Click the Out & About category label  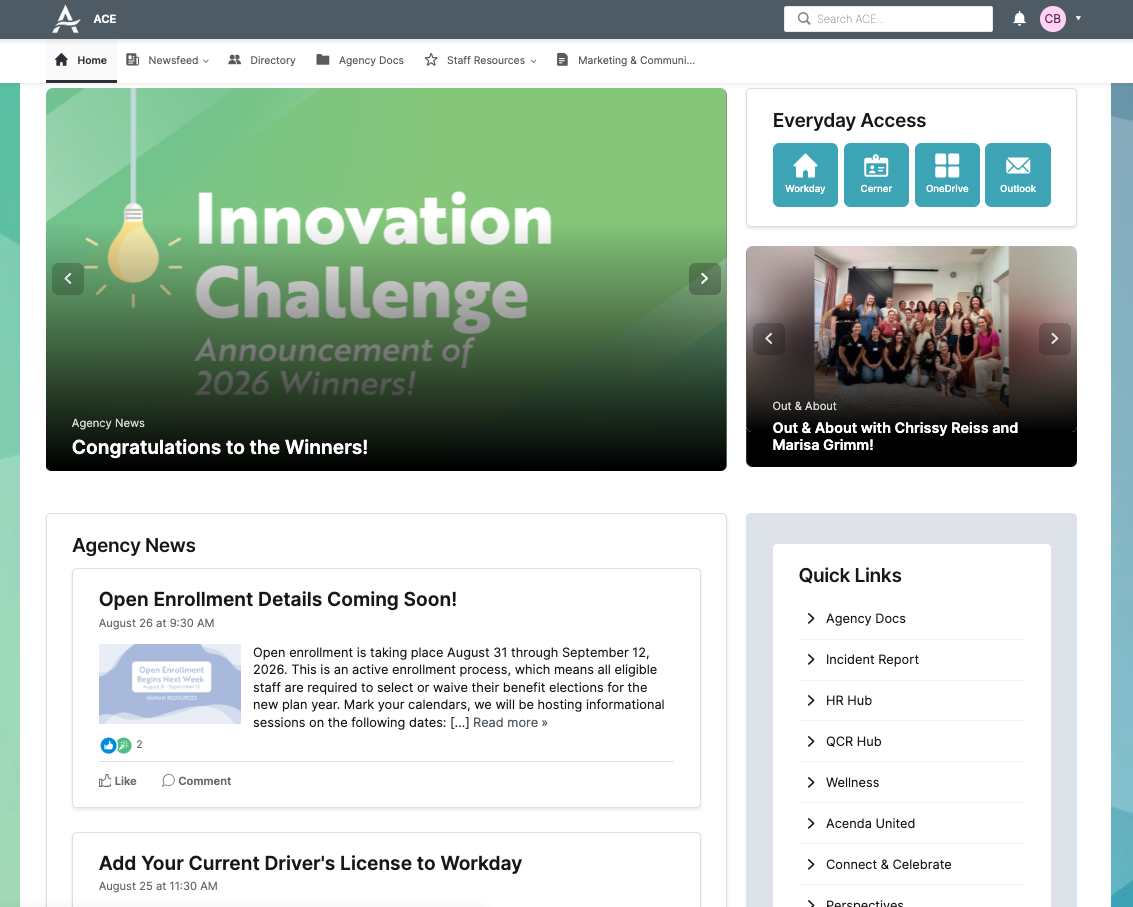point(804,406)
